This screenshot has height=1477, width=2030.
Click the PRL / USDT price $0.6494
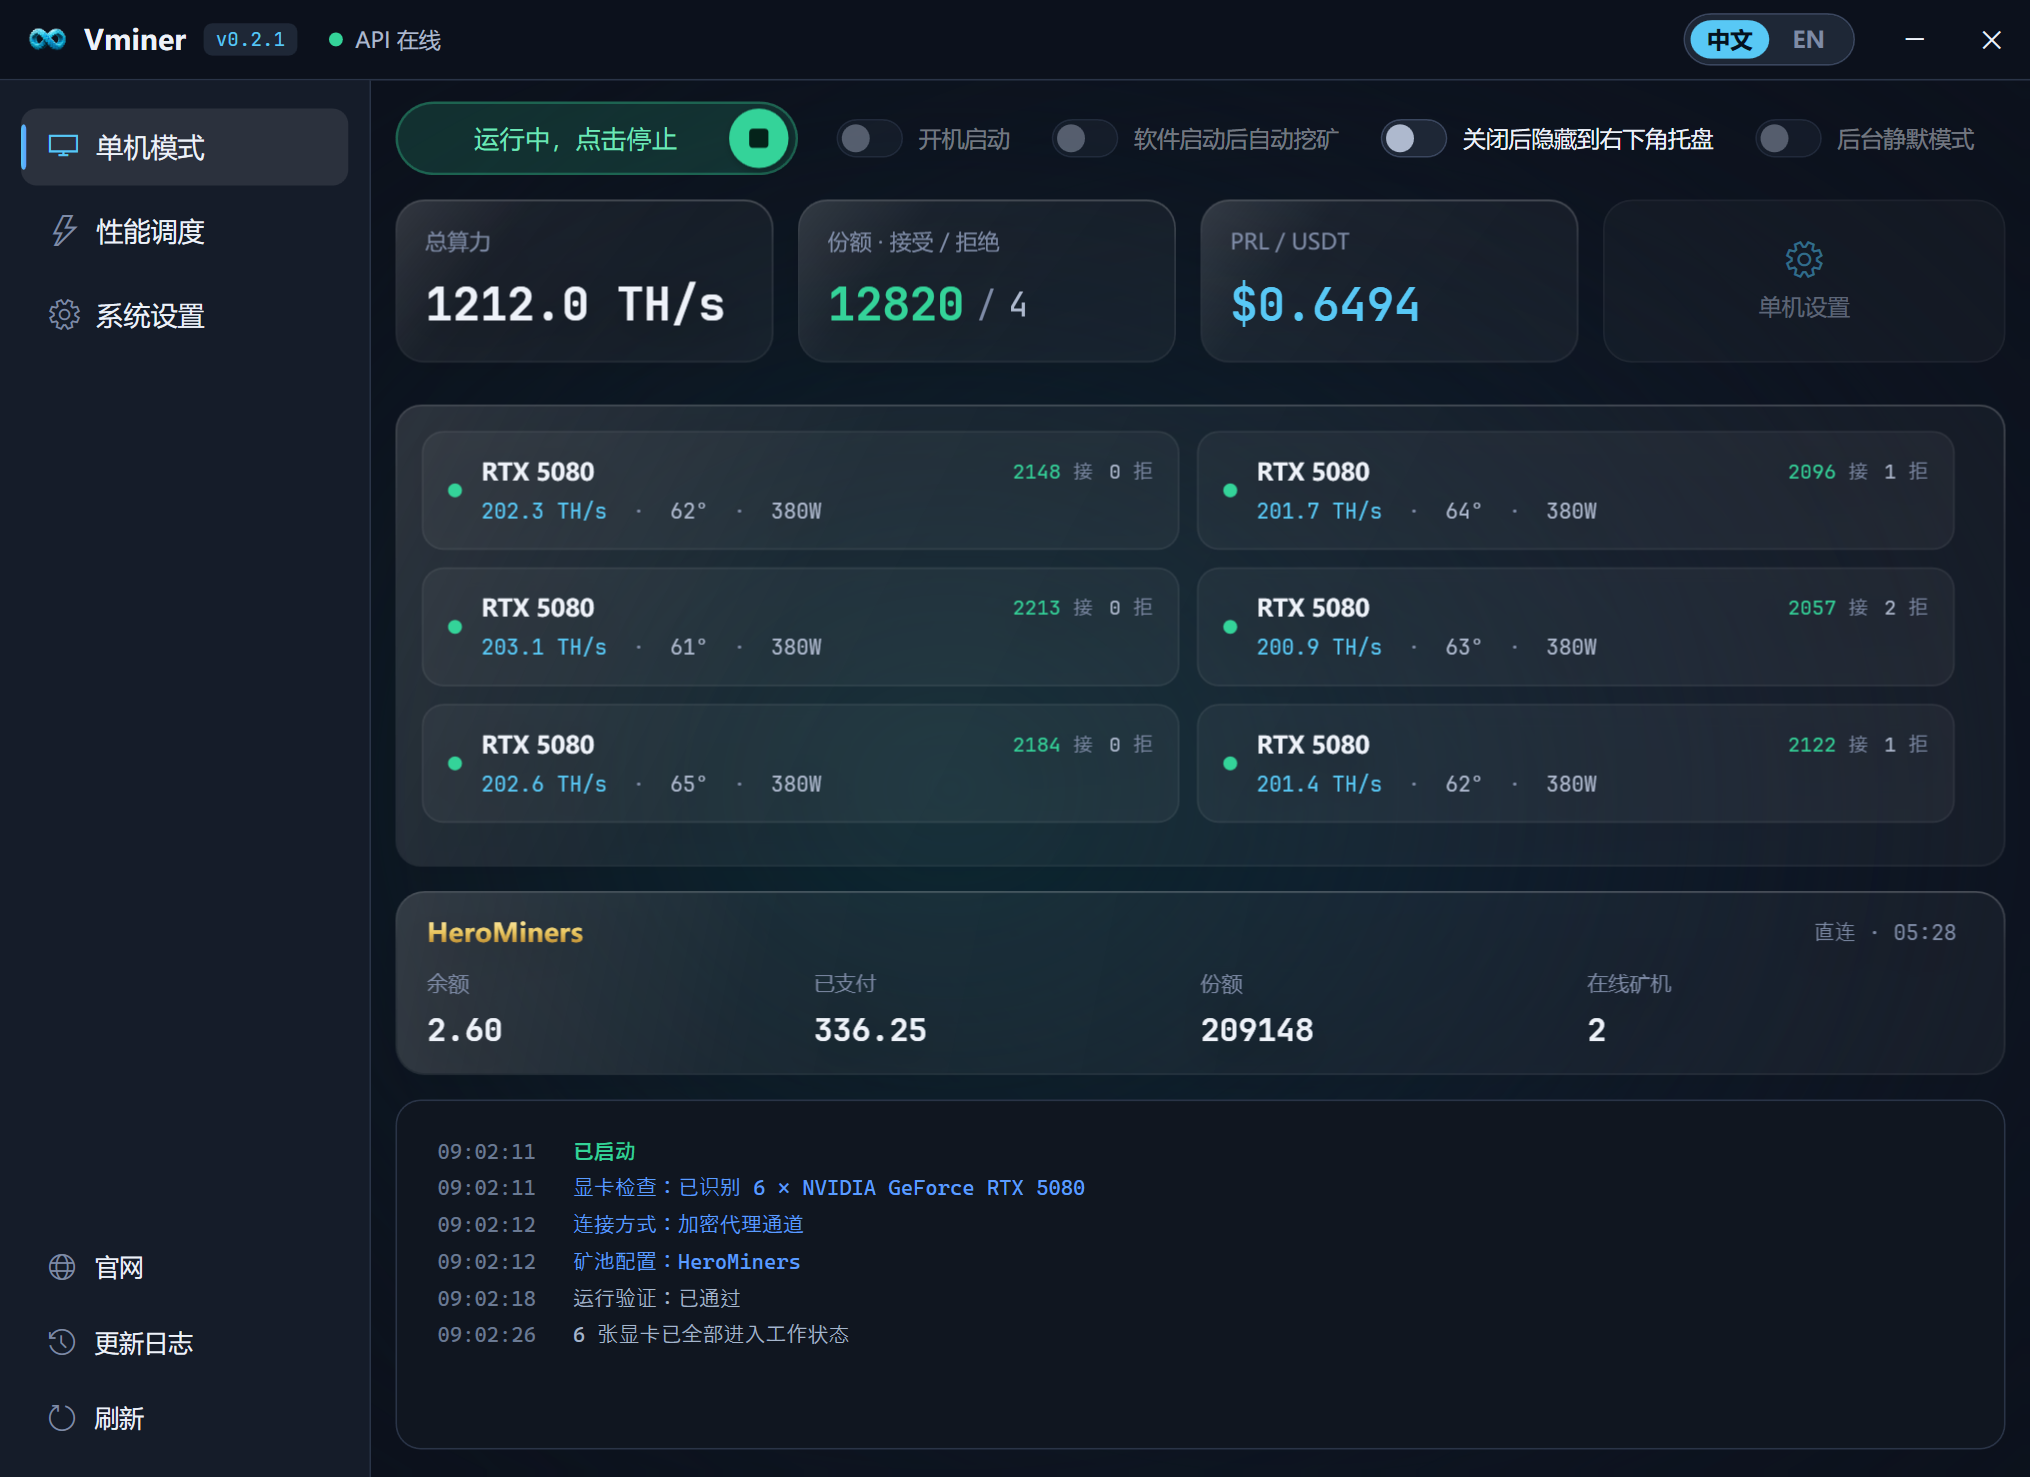1325,304
